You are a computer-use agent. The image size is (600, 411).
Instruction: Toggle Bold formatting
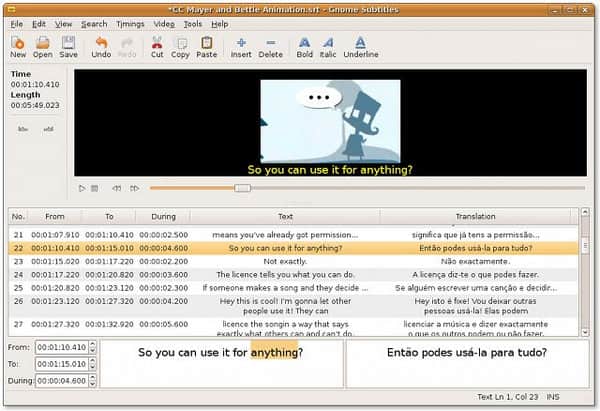click(x=305, y=47)
